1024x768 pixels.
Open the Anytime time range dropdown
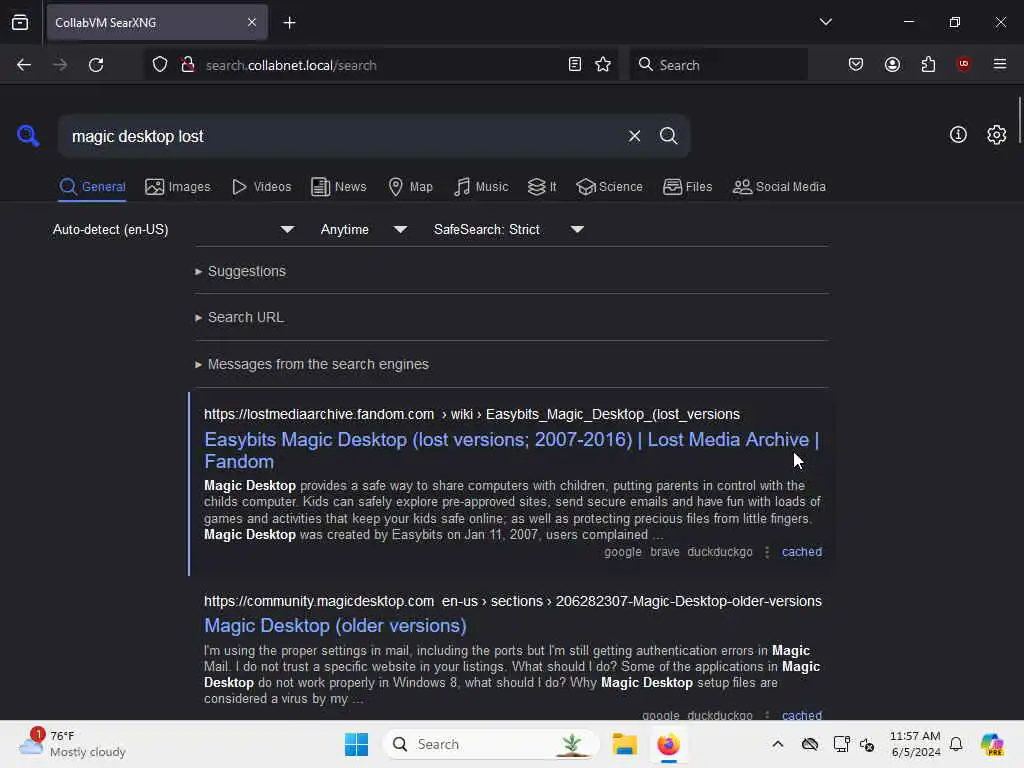coord(363,229)
